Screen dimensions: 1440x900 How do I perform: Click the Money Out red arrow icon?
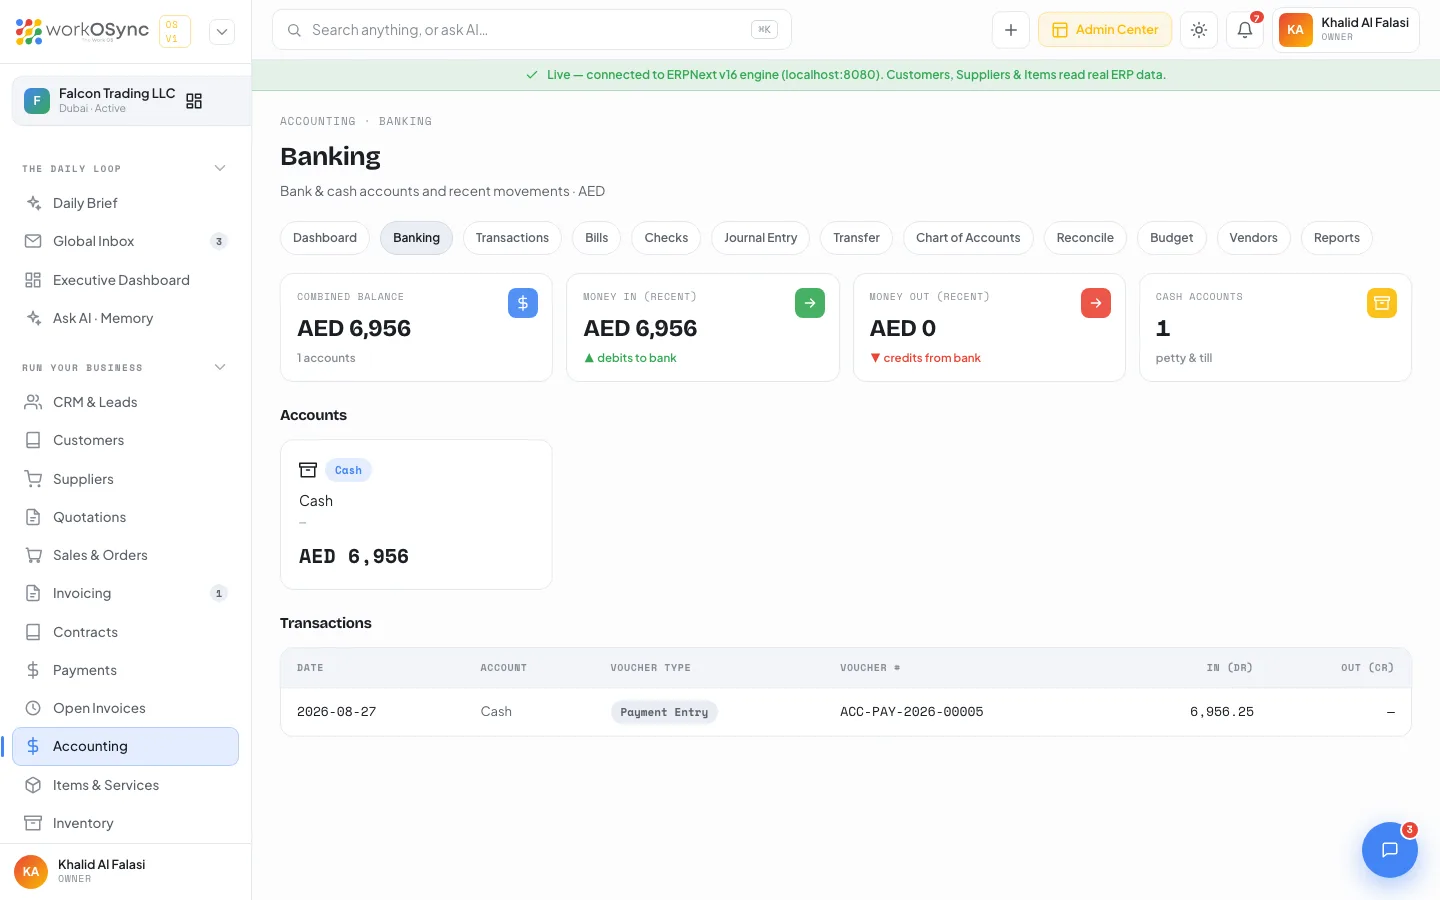click(1096, 303)
